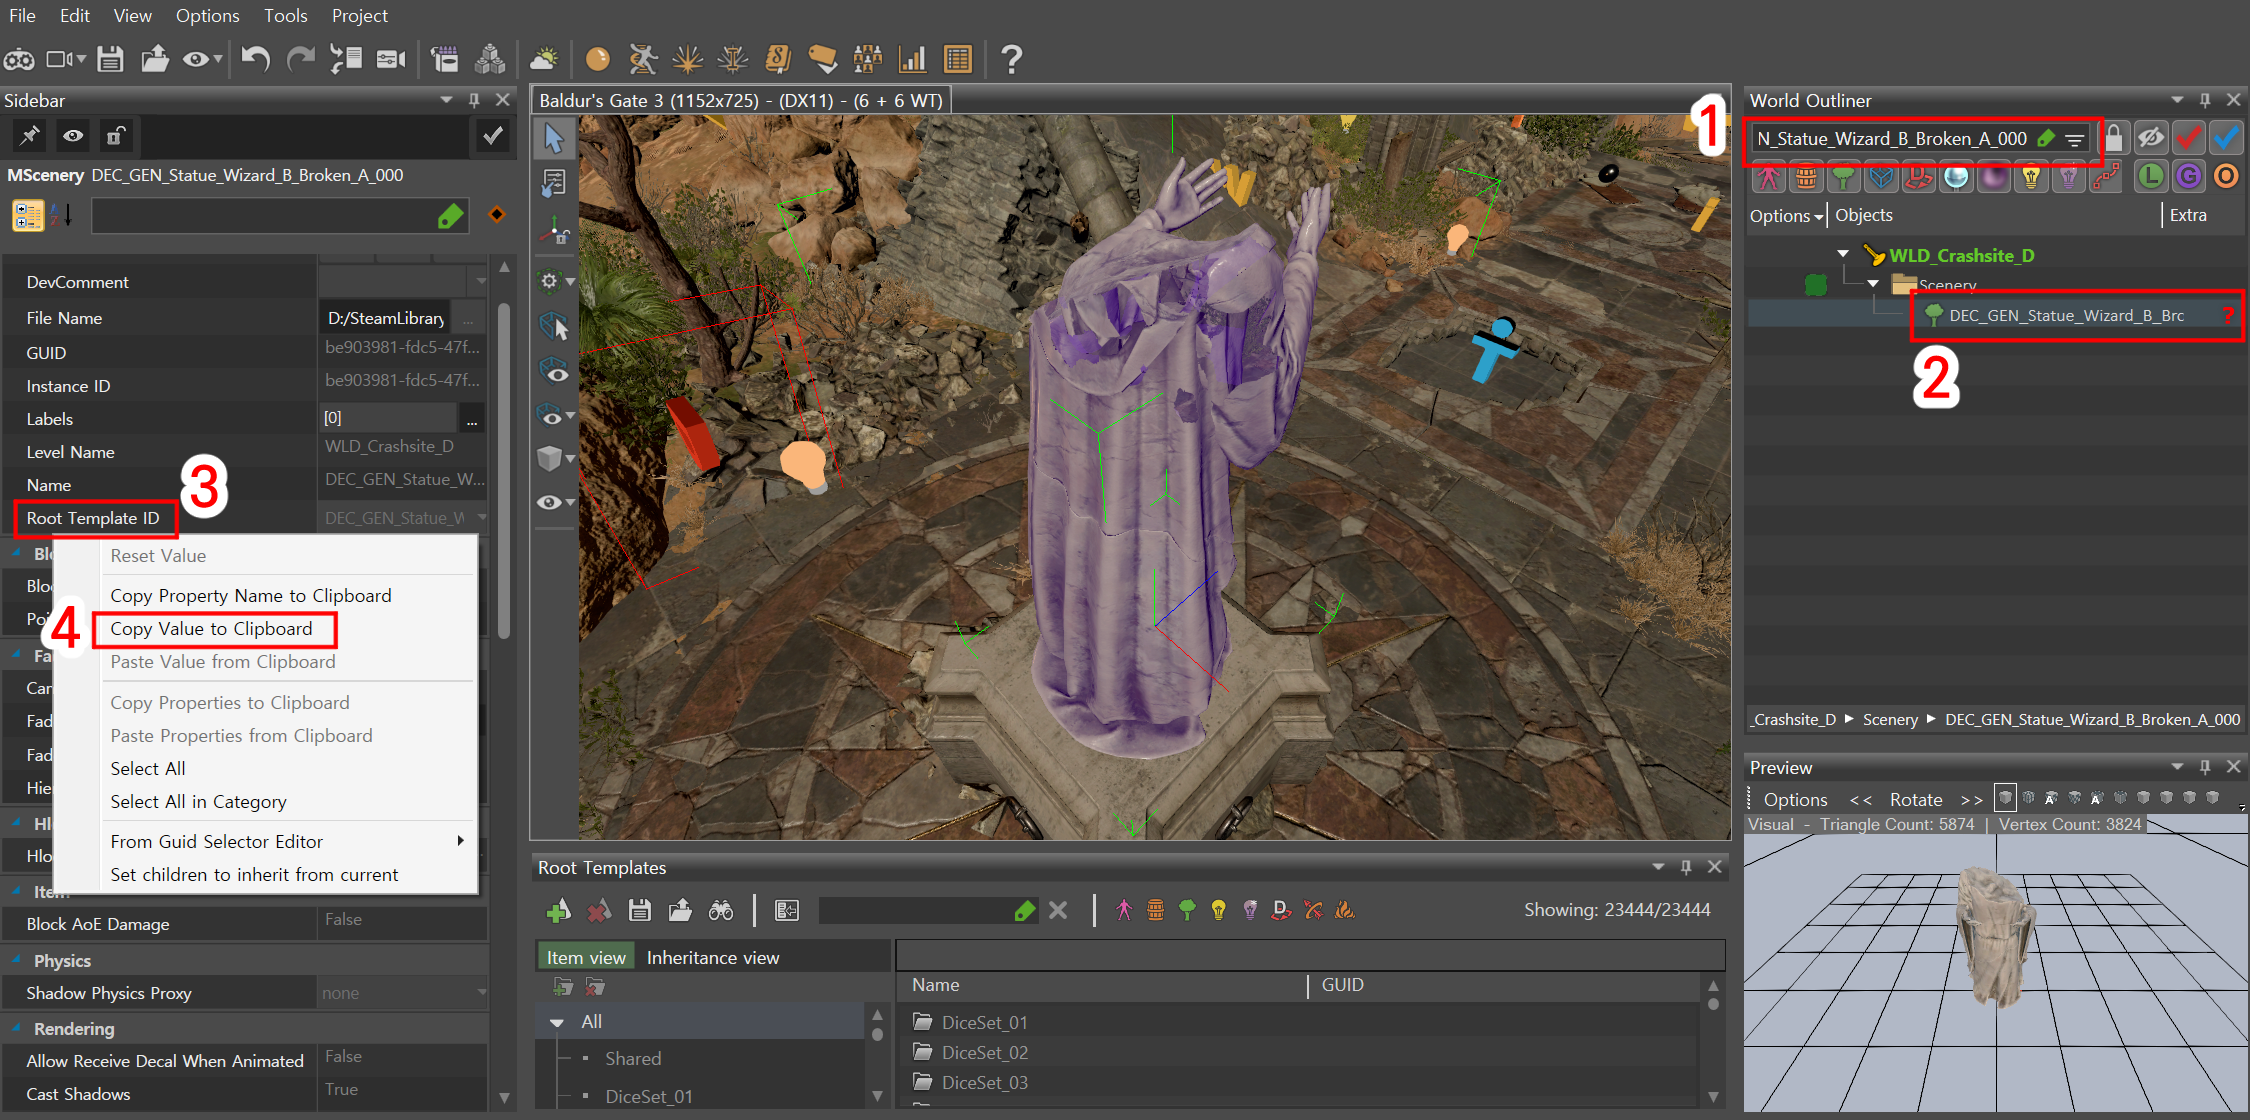This screenshot has height=1120, width=2250.
Task: Toggle the padlock lock button in outliner
Action: pyautogui.click(x=2114, y=137)
